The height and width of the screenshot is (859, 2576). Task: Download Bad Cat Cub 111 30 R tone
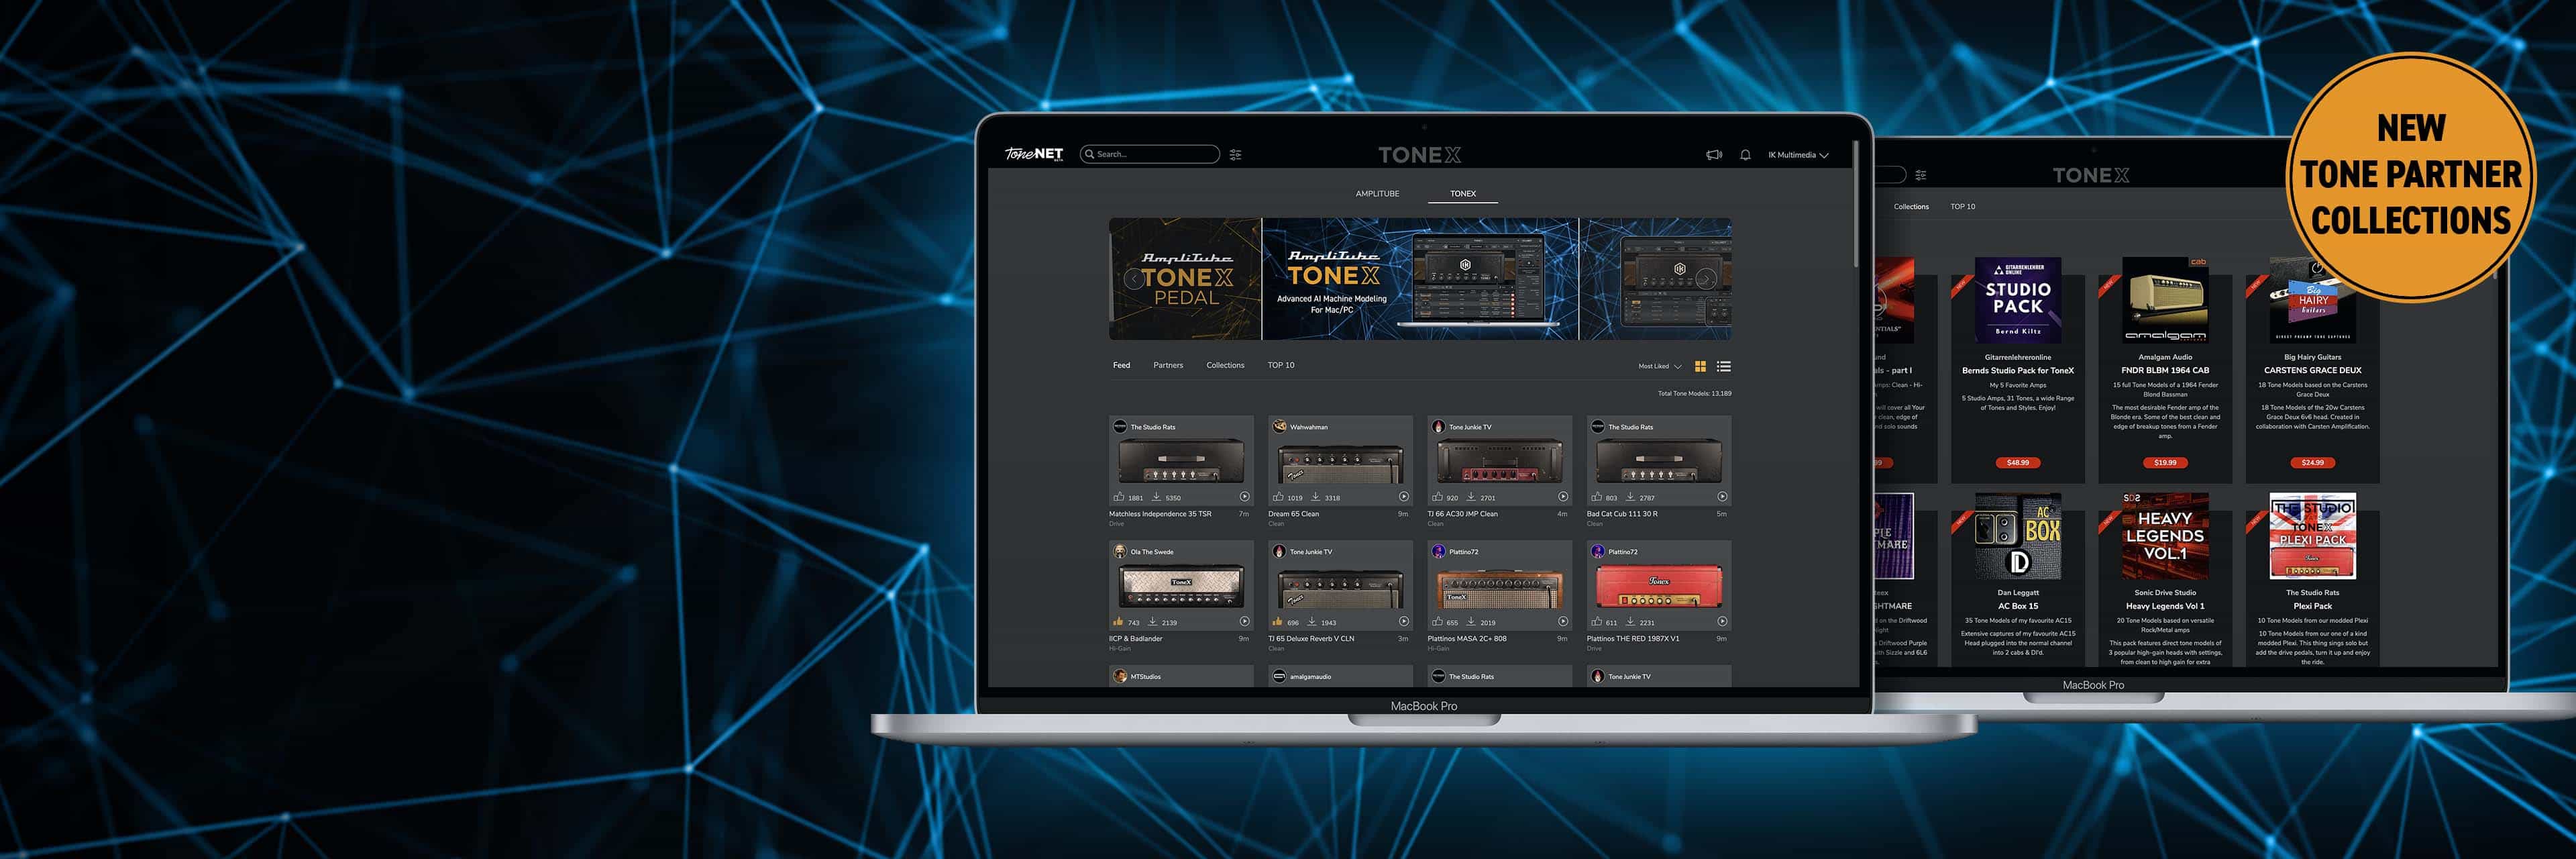[x=1630, y=496]
